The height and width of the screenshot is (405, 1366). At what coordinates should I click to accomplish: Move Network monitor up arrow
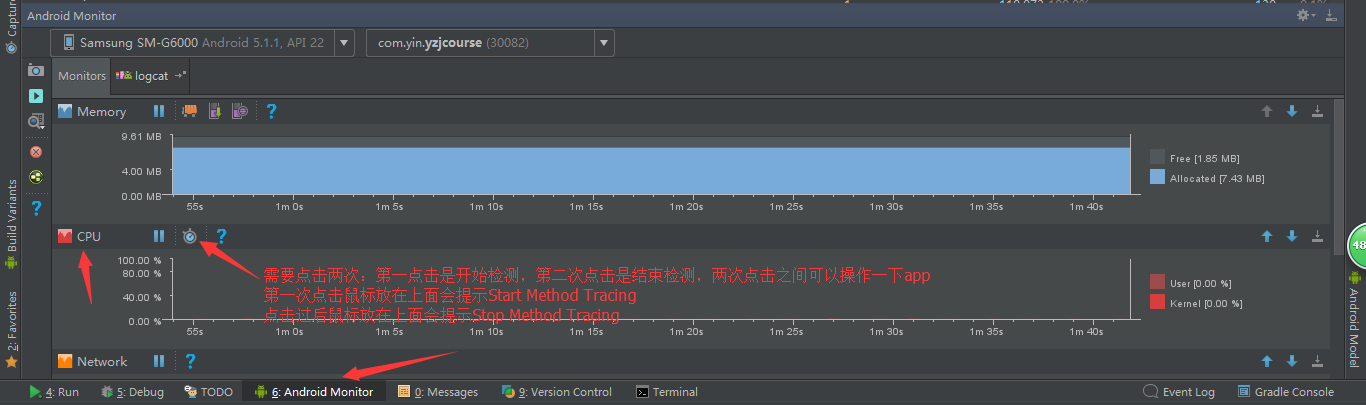click(x=1267, y=361)
